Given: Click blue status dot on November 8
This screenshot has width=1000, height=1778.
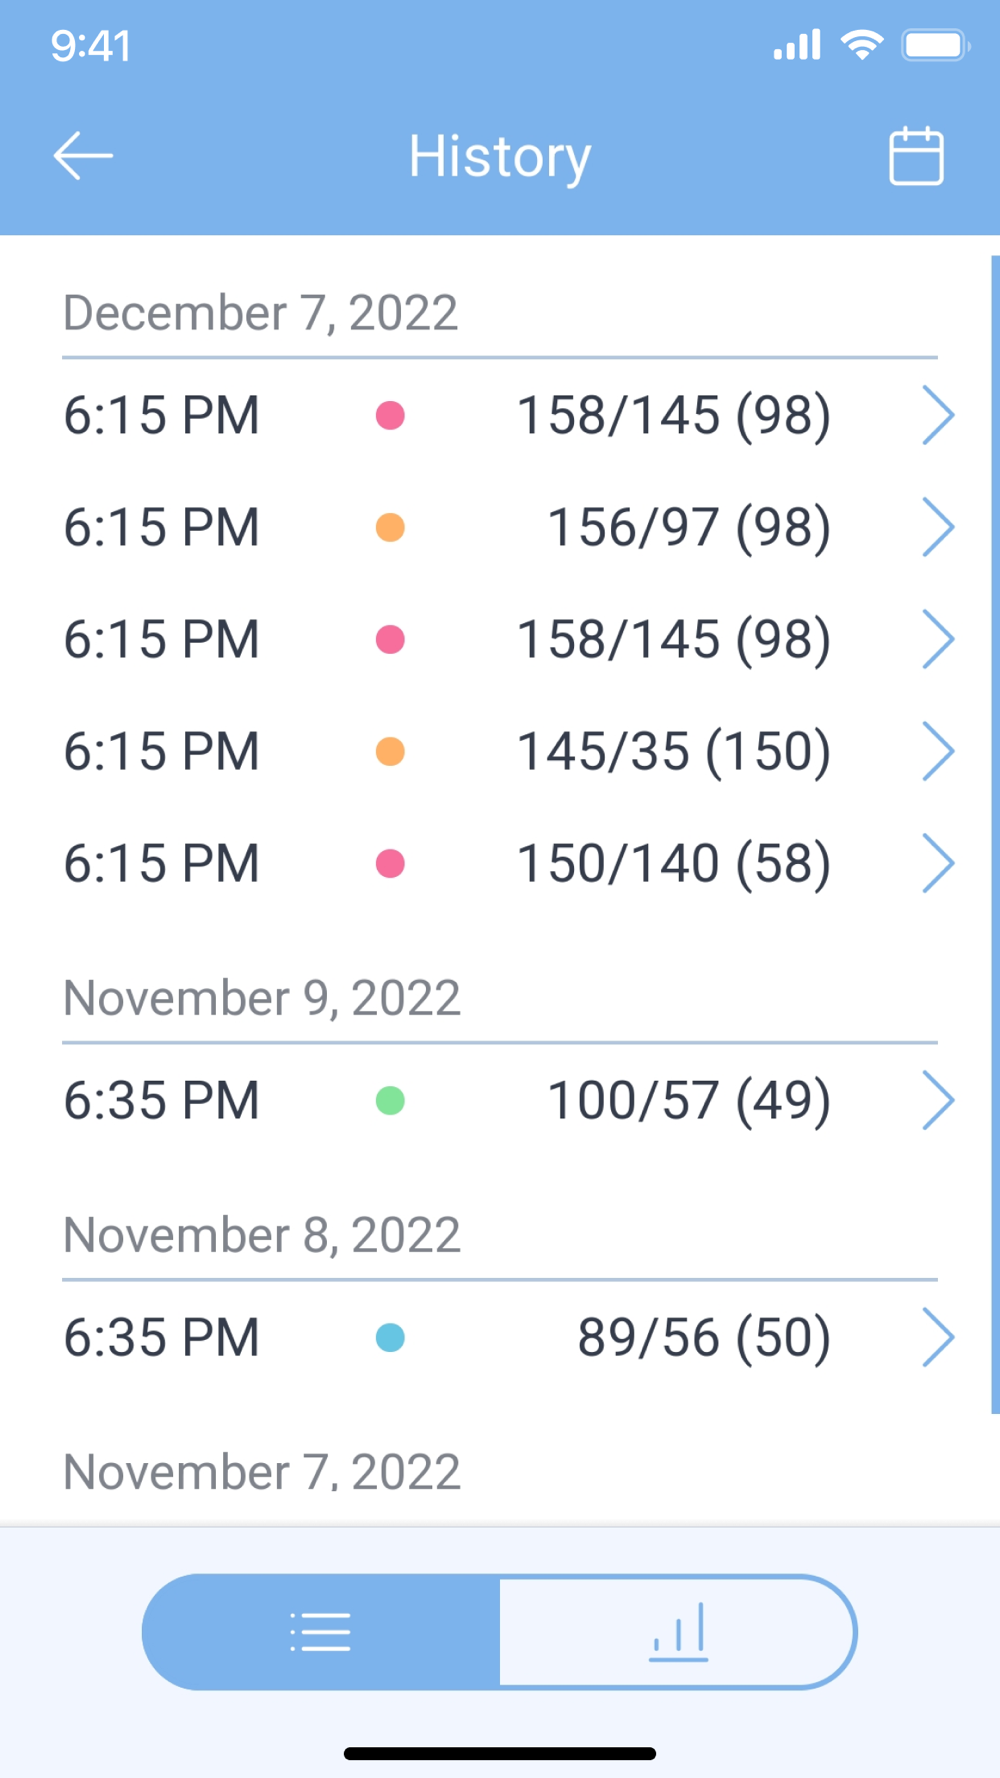Looking at the screenshot, I should pyautogui.click(x=390, y=1337).
